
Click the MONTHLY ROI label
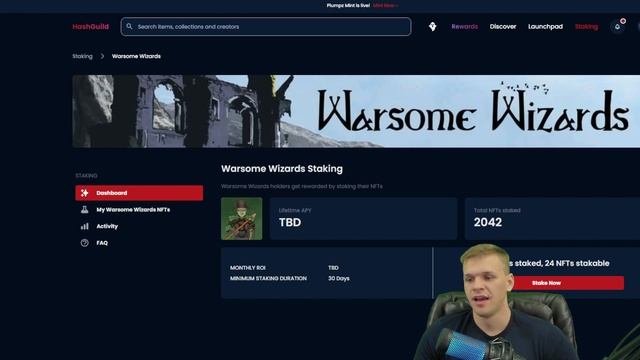pos(248,268)
